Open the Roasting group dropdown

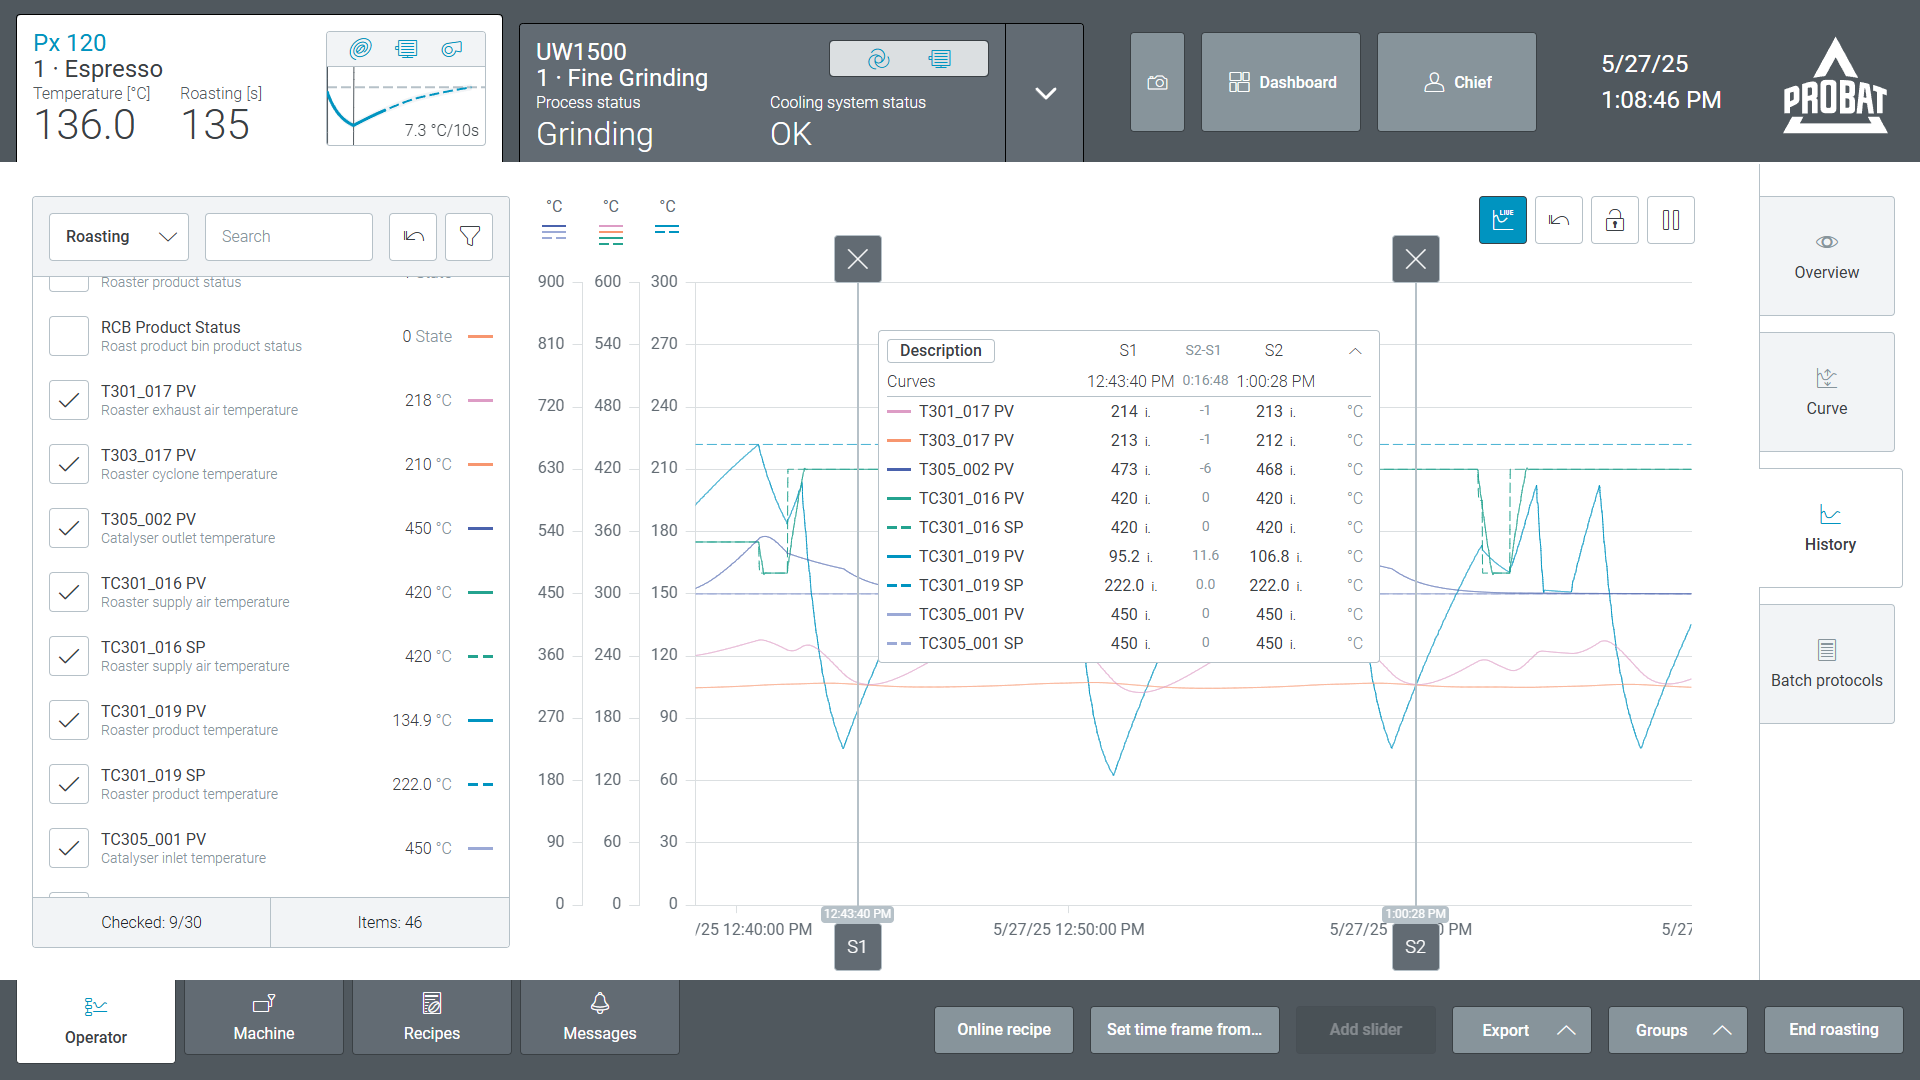[119, 237]
